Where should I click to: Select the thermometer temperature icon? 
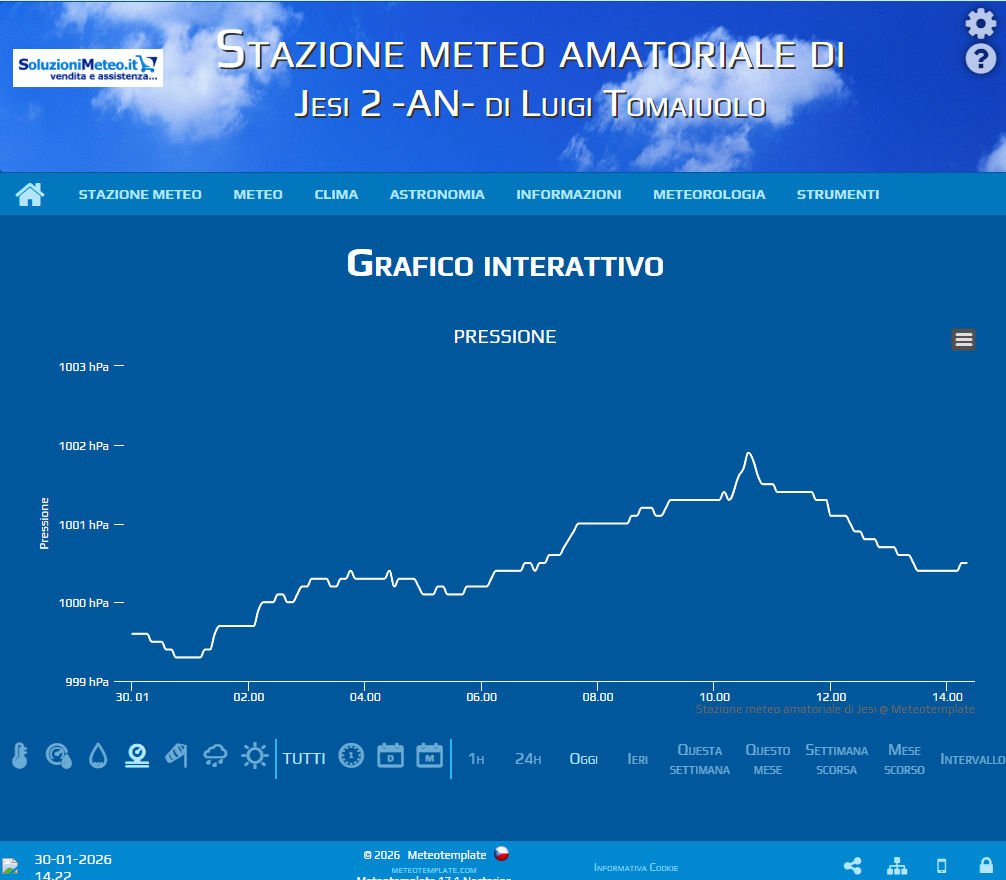coord(19,756)
